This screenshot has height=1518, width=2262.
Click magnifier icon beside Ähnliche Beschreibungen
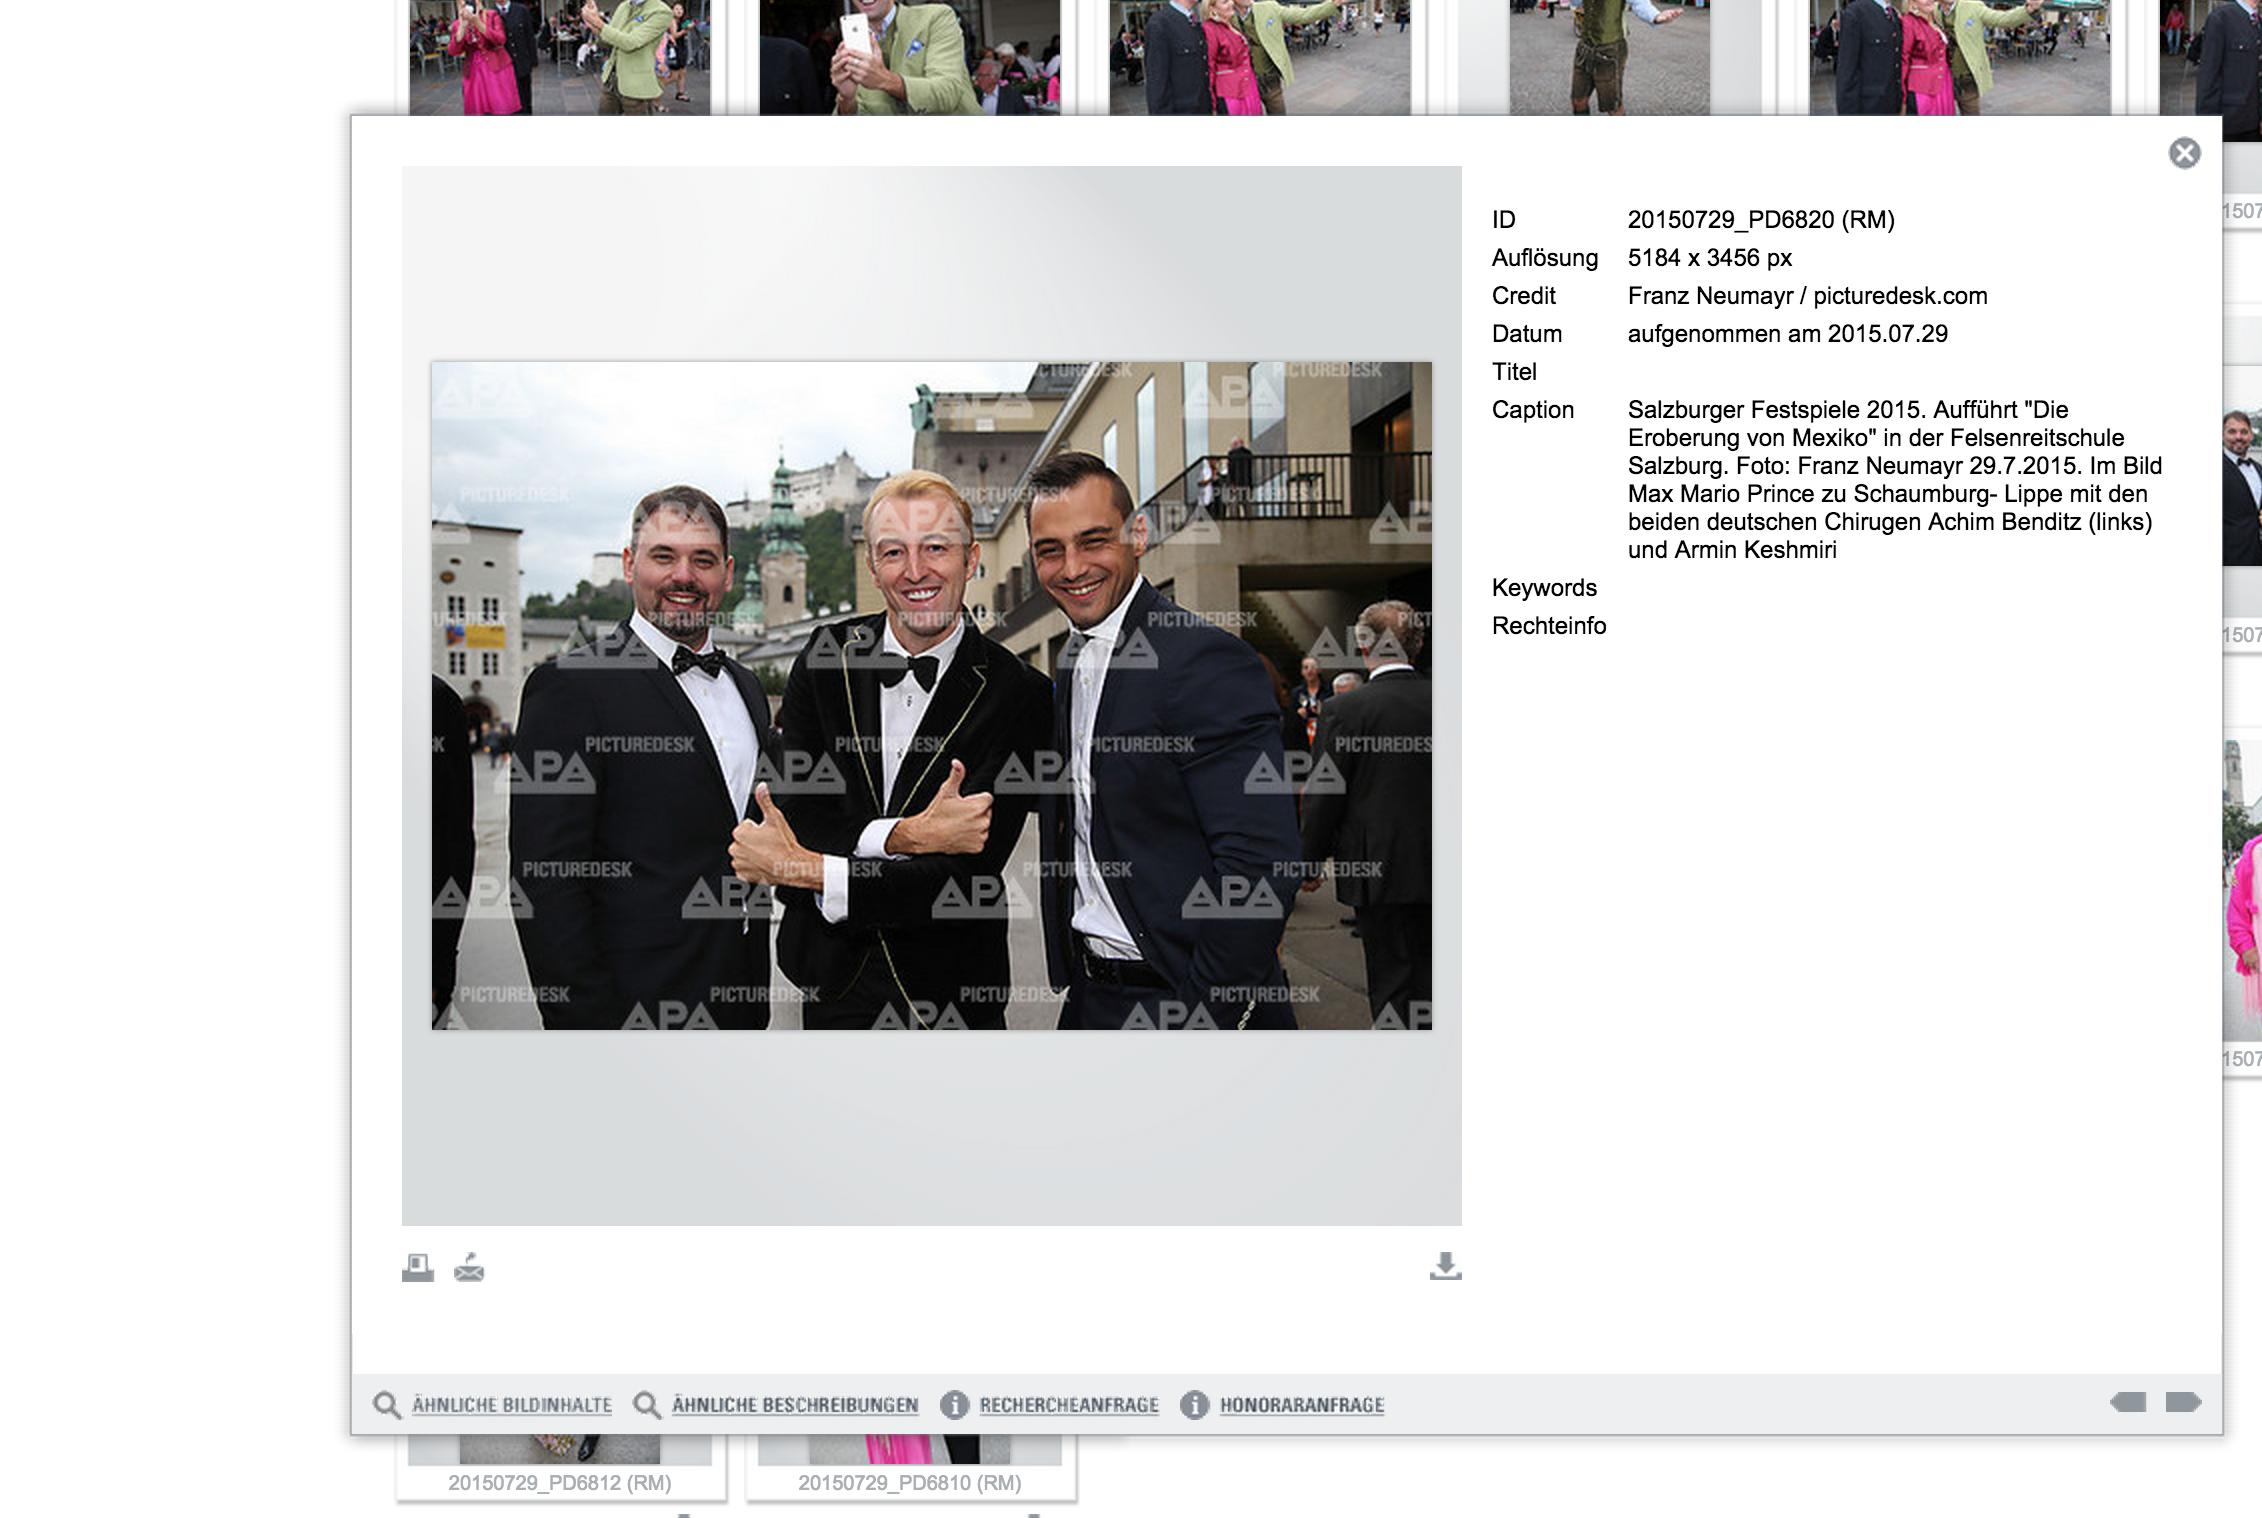click(647, 1405)
